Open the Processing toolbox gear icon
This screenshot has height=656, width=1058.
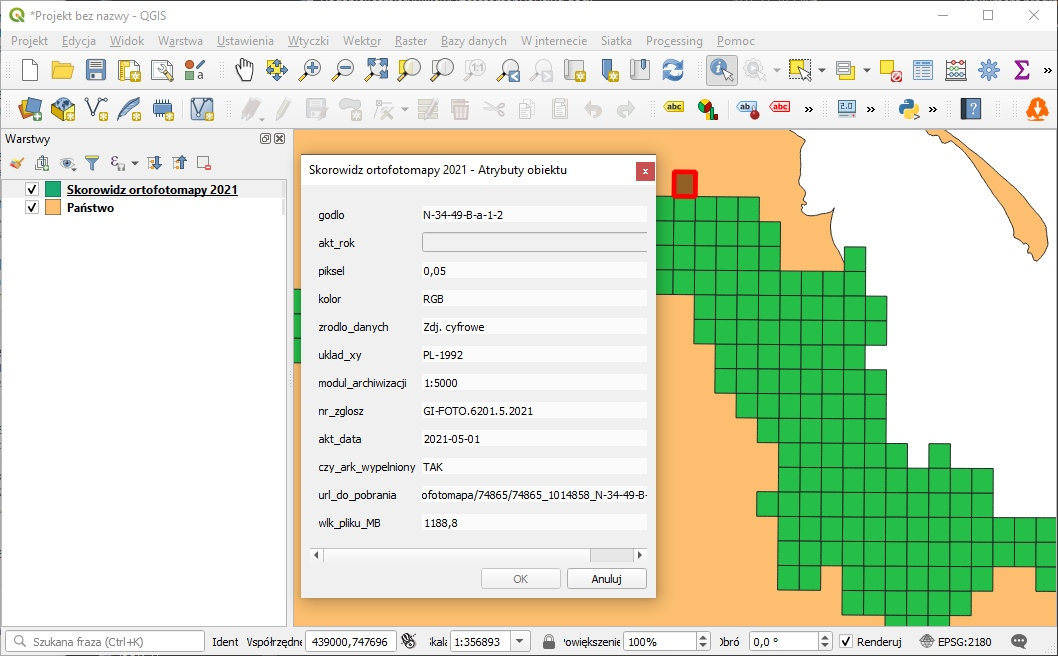pyautogui.click(x=989, y=70)
